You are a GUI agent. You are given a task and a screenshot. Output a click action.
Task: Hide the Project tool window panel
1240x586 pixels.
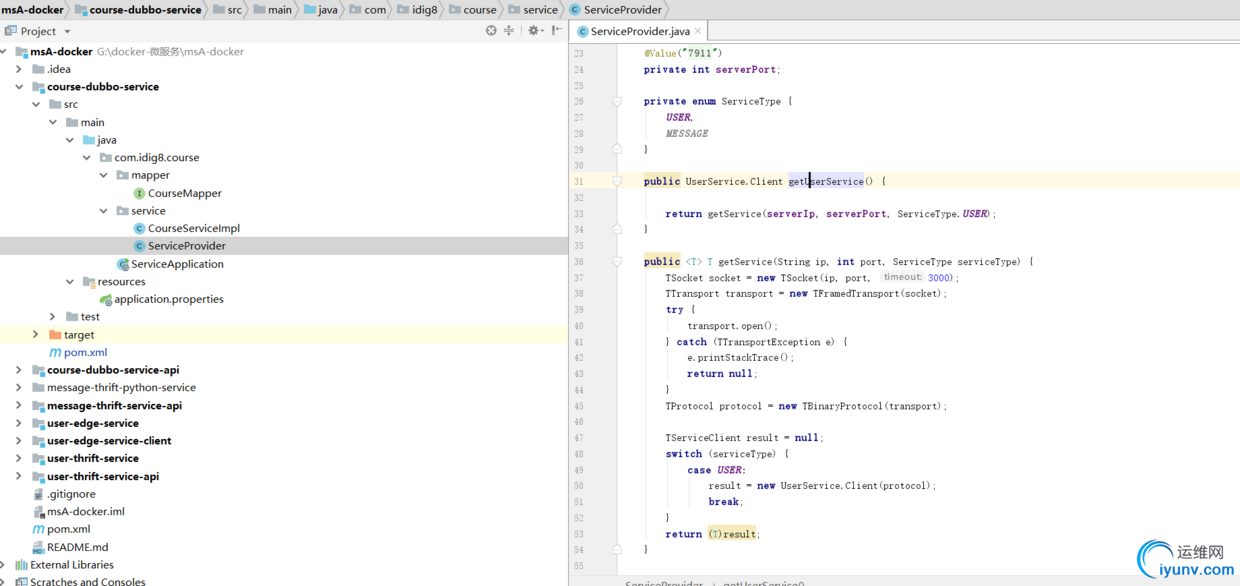pos(556,31)
